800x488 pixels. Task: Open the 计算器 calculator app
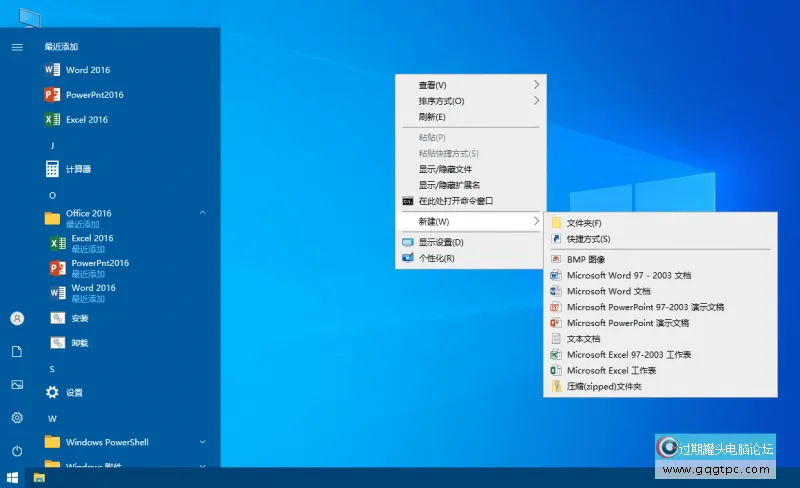[78, 169]
